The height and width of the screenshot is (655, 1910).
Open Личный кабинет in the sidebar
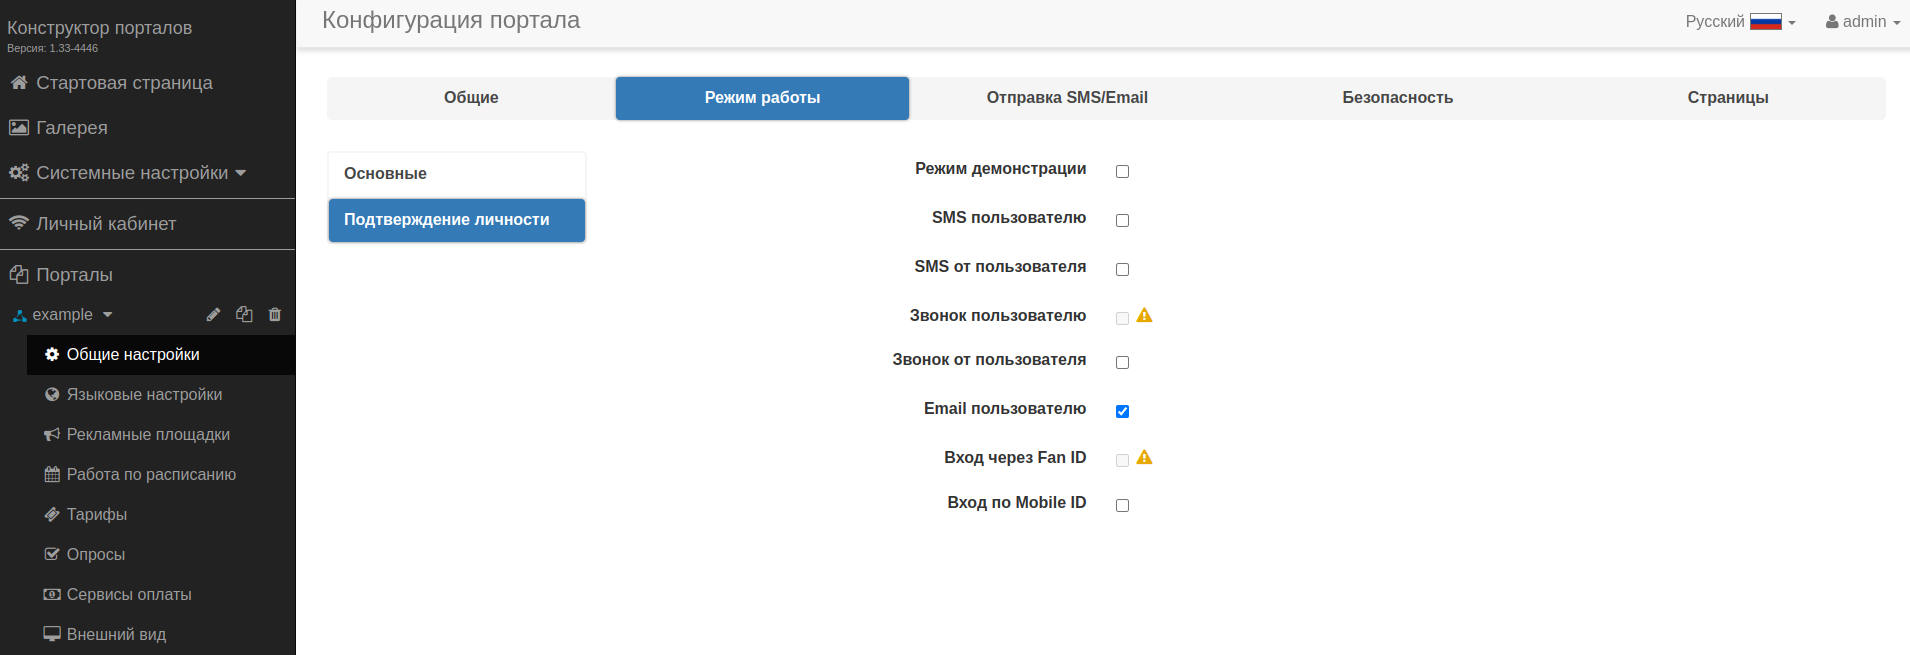[x=105, y=224]
